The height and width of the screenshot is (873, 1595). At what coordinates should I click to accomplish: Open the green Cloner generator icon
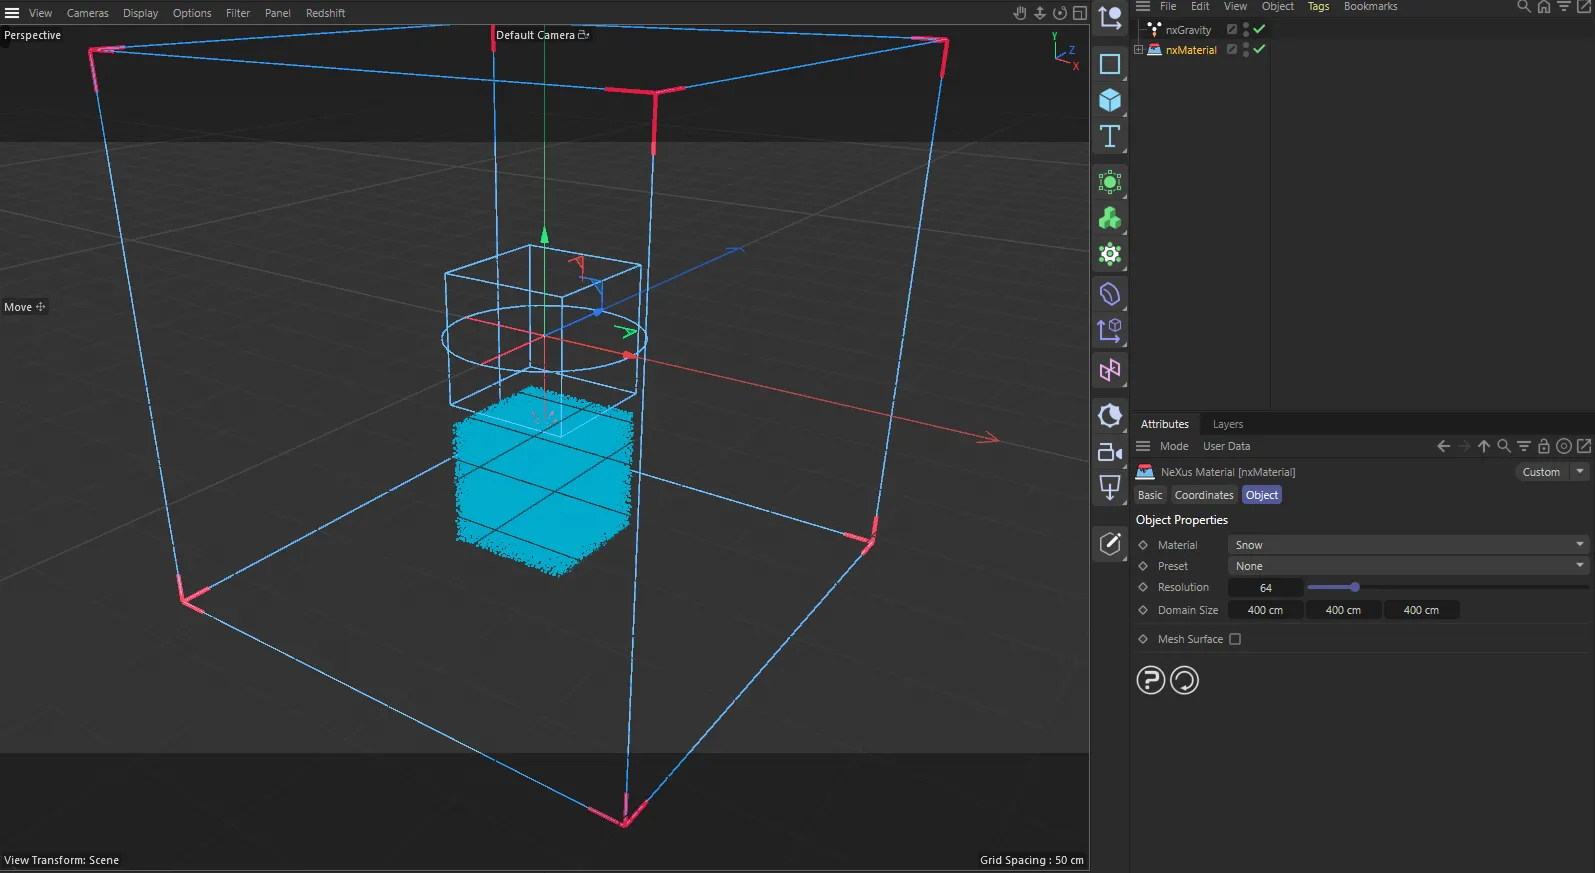click(1110, 219)
